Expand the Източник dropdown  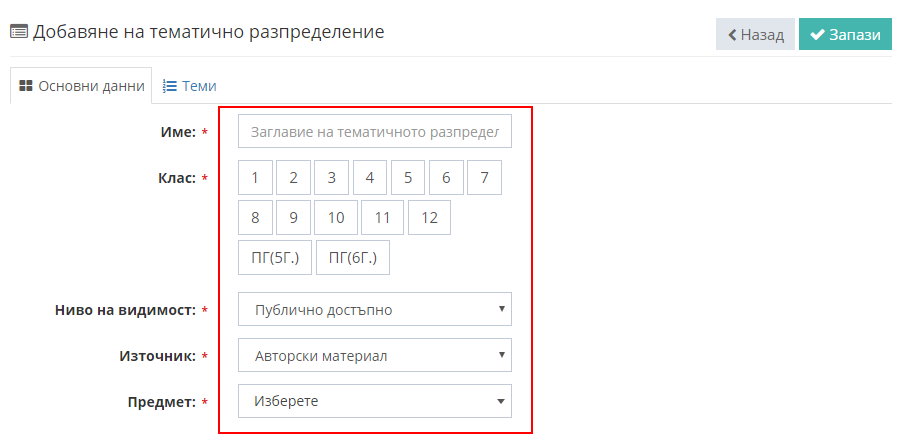click(x=375, y=355)
